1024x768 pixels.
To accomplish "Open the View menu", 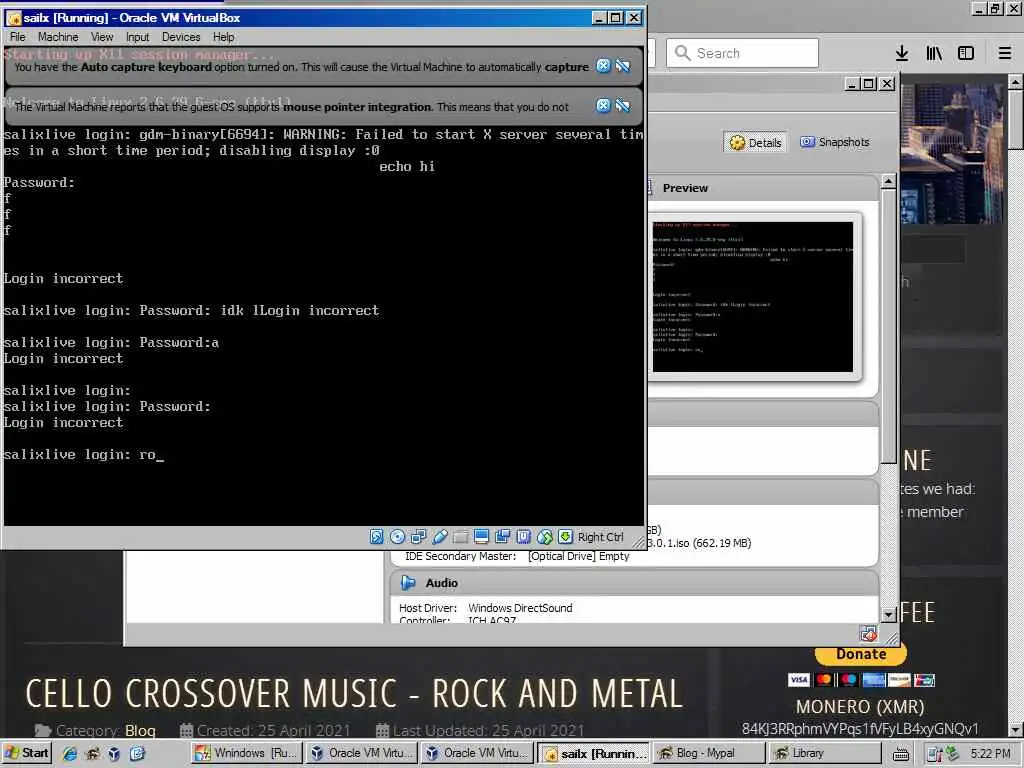I will (x=102, y=37).
